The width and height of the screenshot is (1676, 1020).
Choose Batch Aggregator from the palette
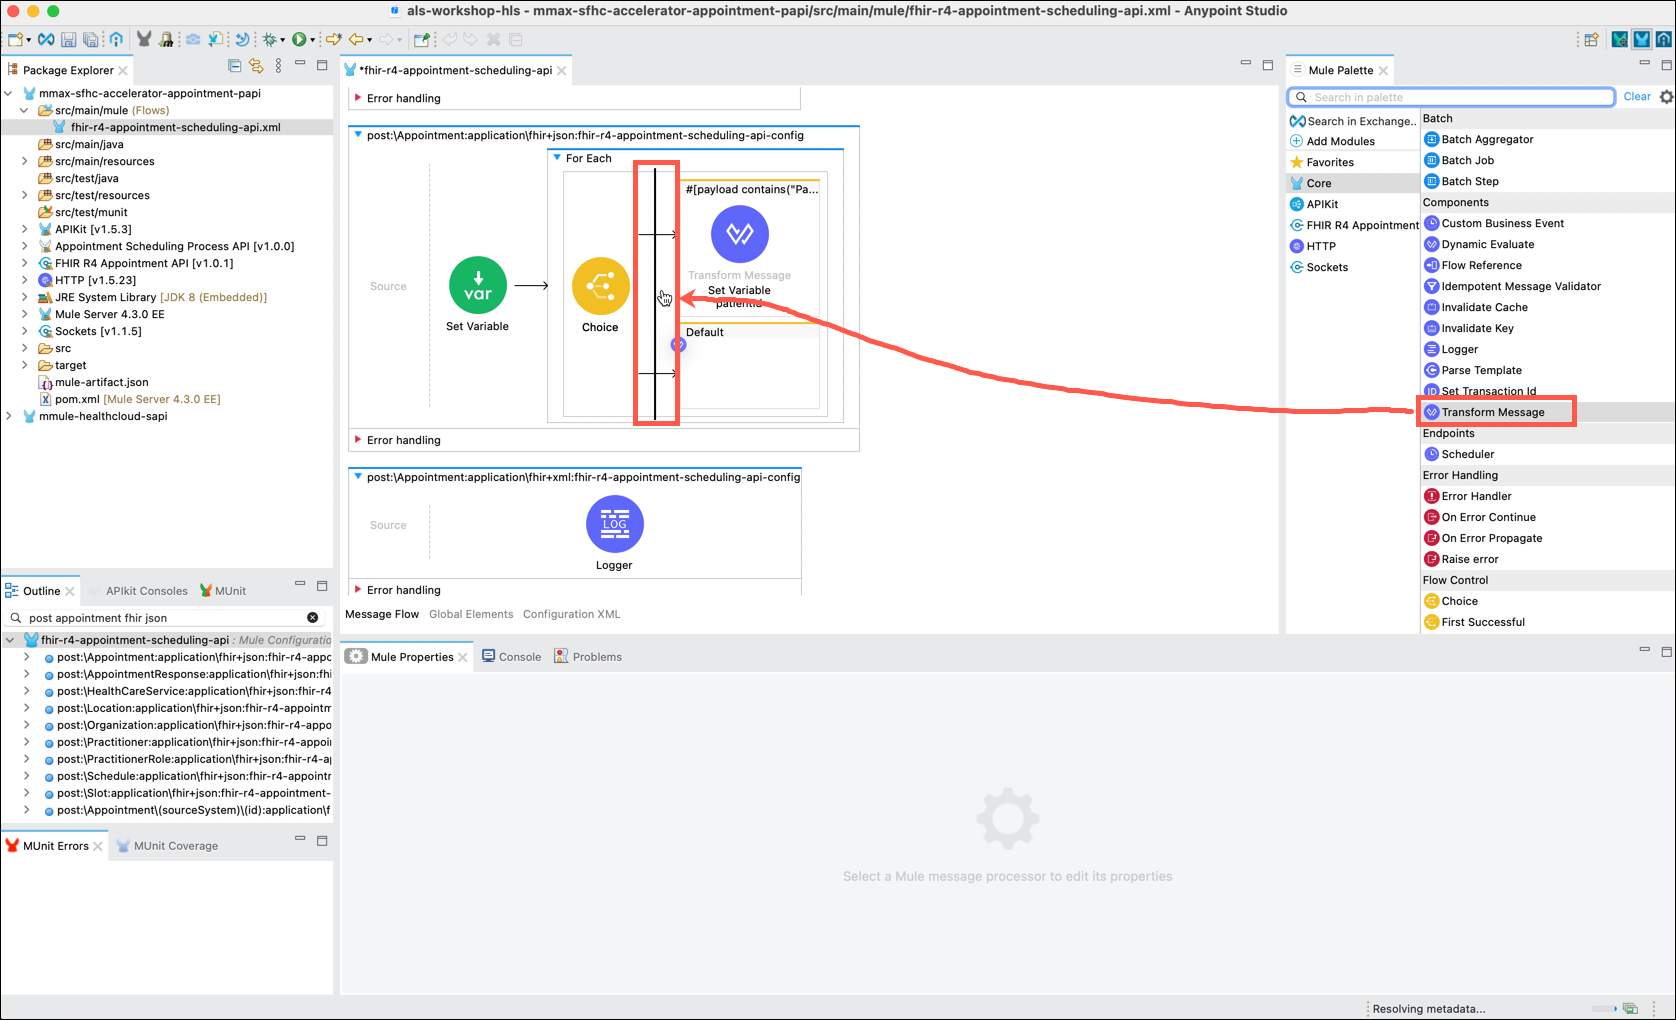(x=1487, y=139)
